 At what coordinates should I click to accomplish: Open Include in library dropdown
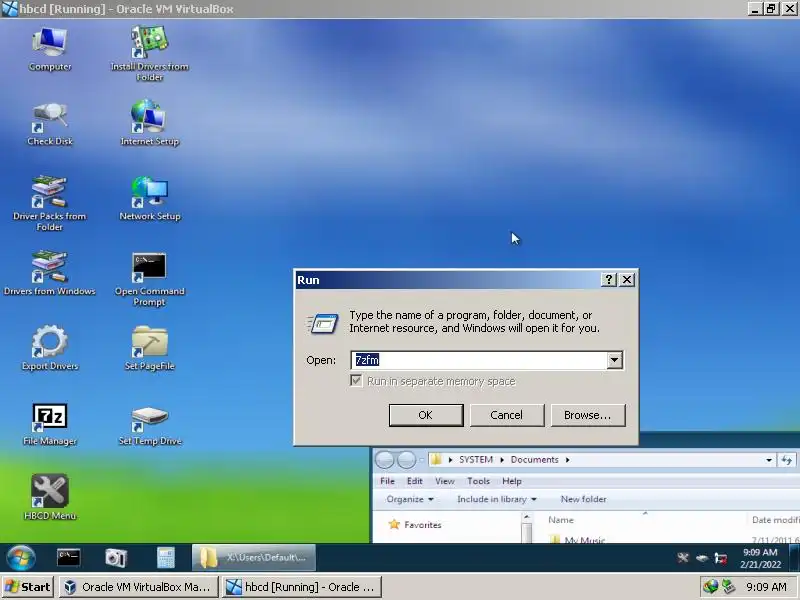click(497, 499)
